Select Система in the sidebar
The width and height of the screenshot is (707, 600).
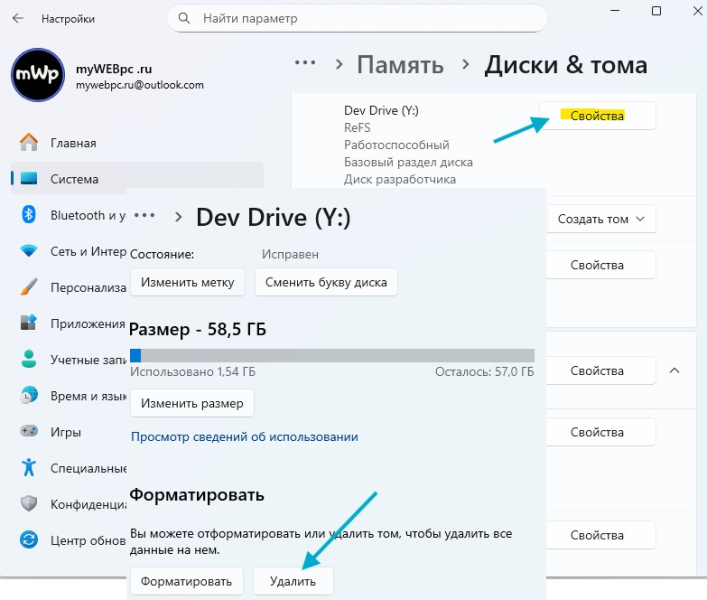(137, 179)
